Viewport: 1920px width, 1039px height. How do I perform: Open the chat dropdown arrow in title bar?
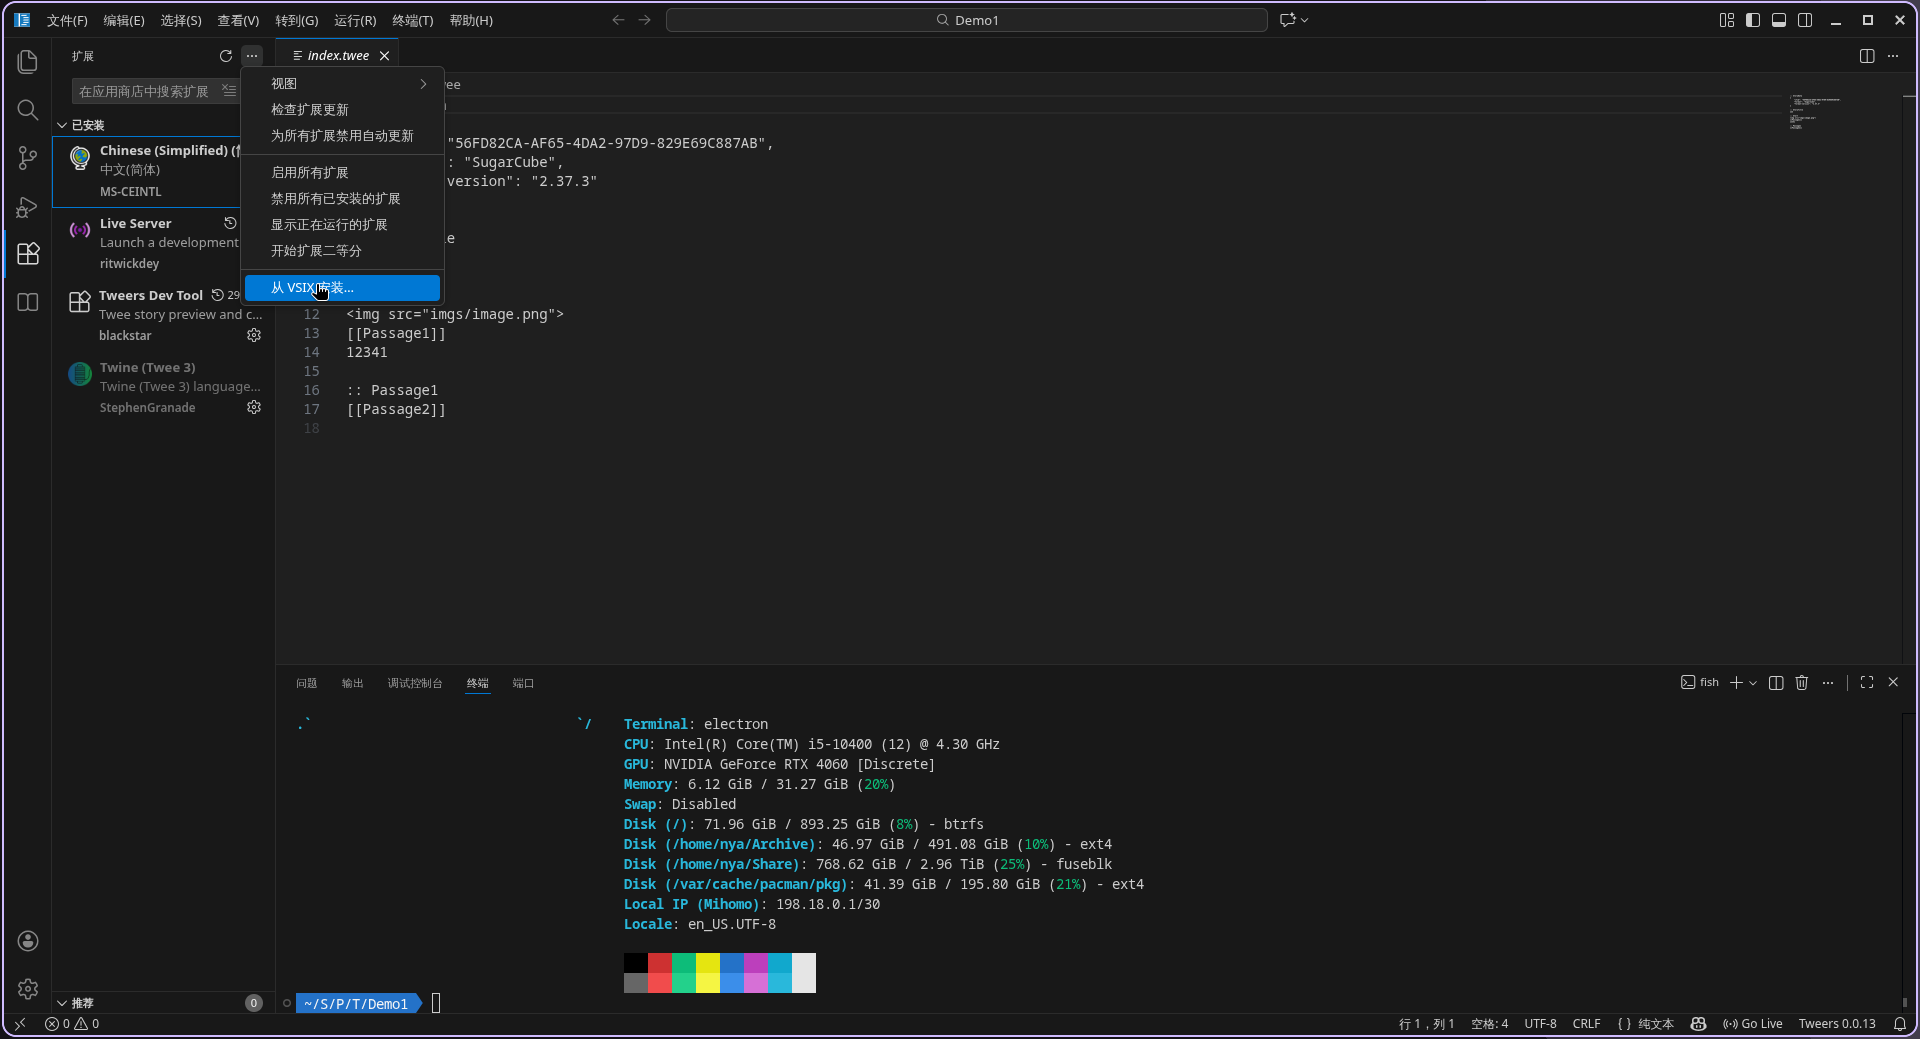click(1305, 20)
